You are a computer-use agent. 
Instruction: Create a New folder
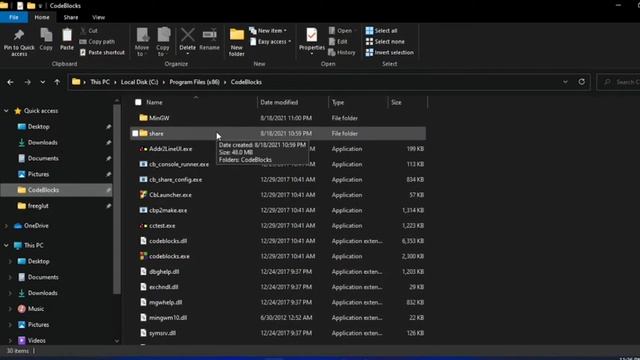click(x=237, y=42)
